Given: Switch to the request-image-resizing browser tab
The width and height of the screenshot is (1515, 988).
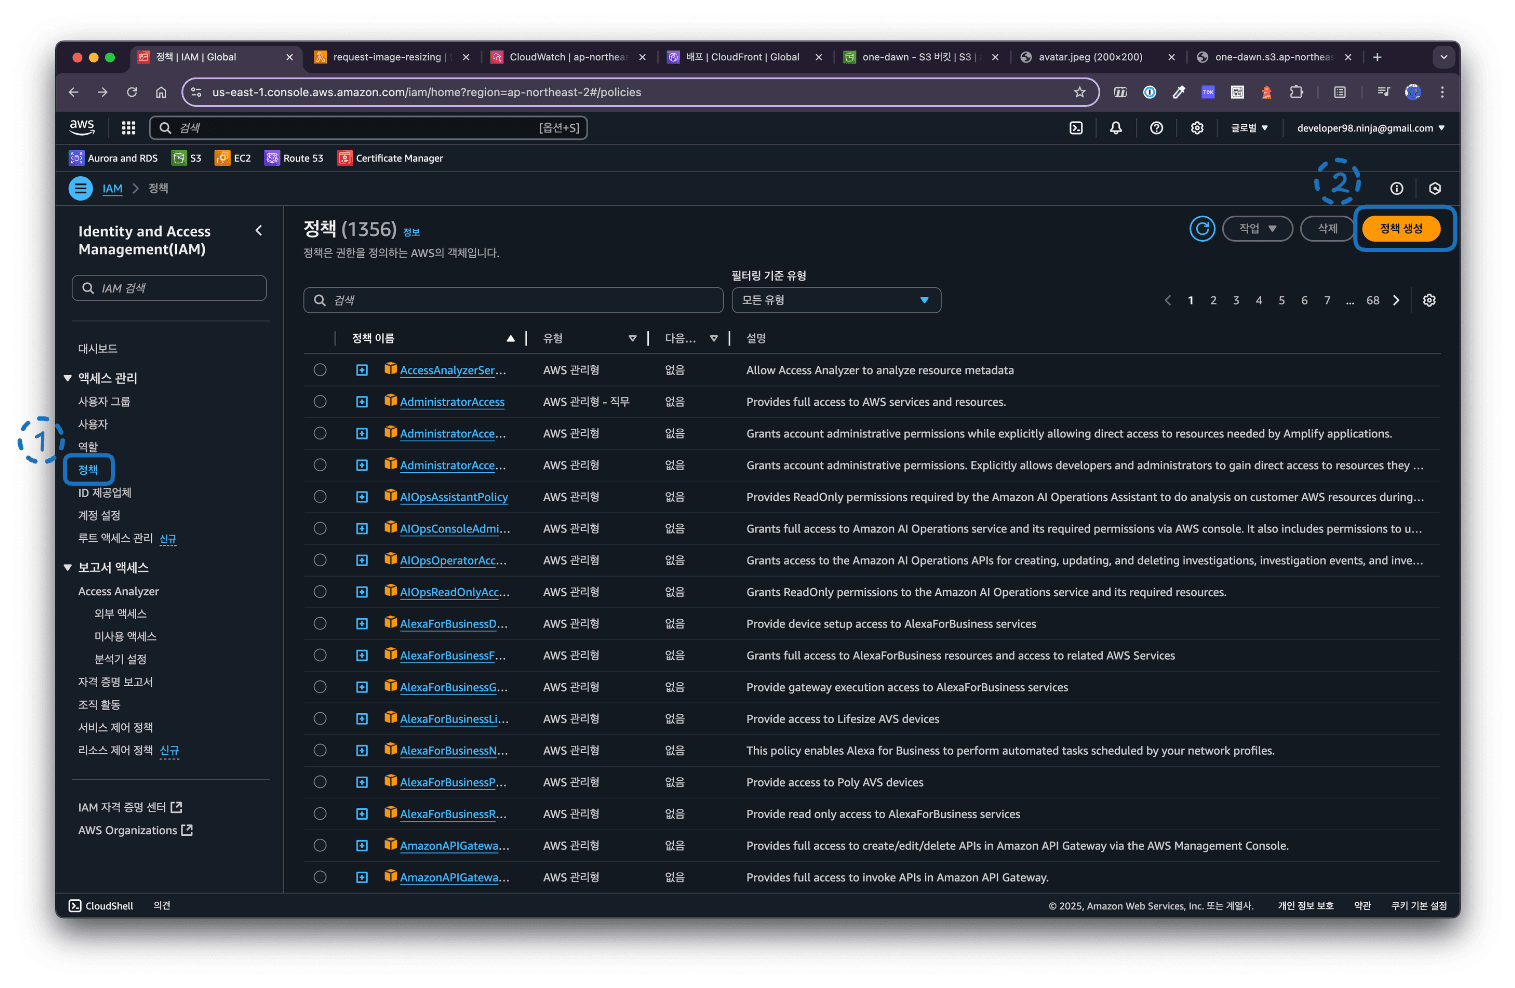Looking at the screenshot, I should (x=391, y=57).
